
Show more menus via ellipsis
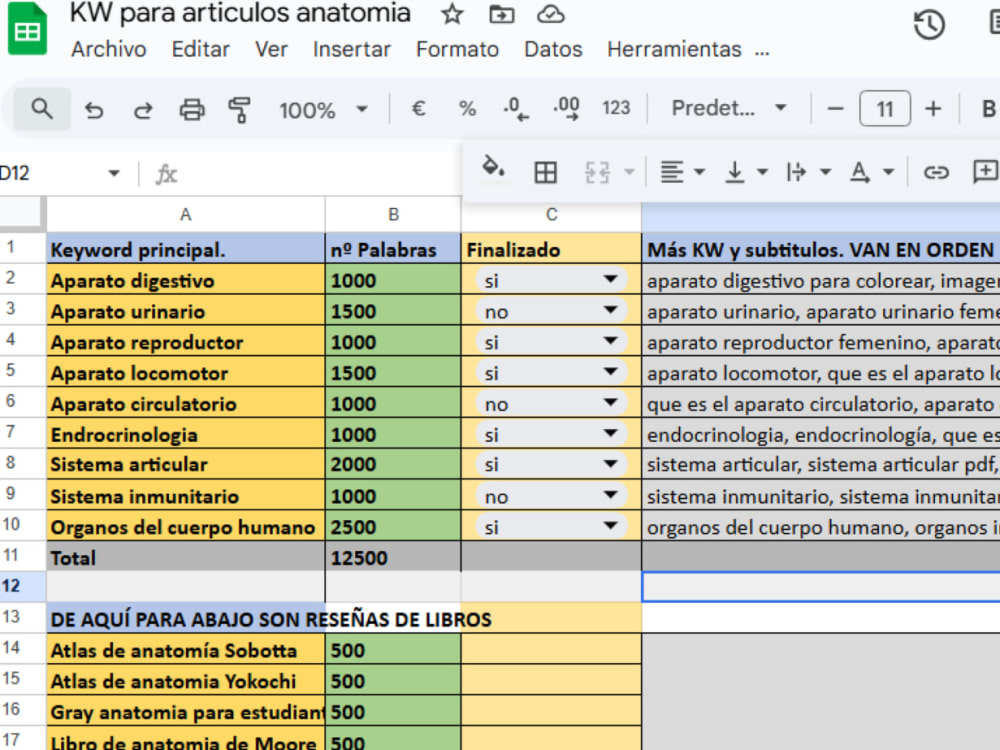tap(761, 51)
